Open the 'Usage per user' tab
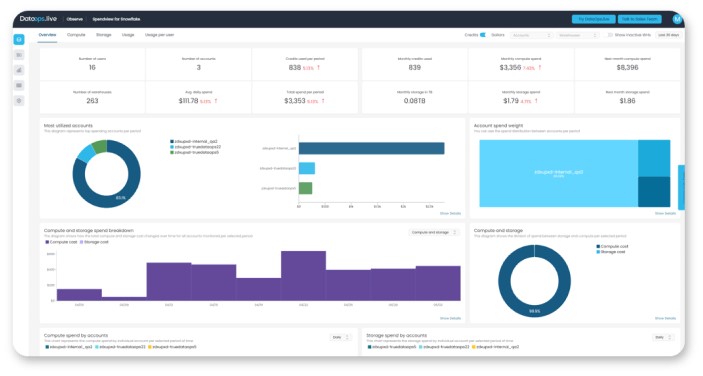The height and width of the screenshot is (376, 703). point(159,35)
